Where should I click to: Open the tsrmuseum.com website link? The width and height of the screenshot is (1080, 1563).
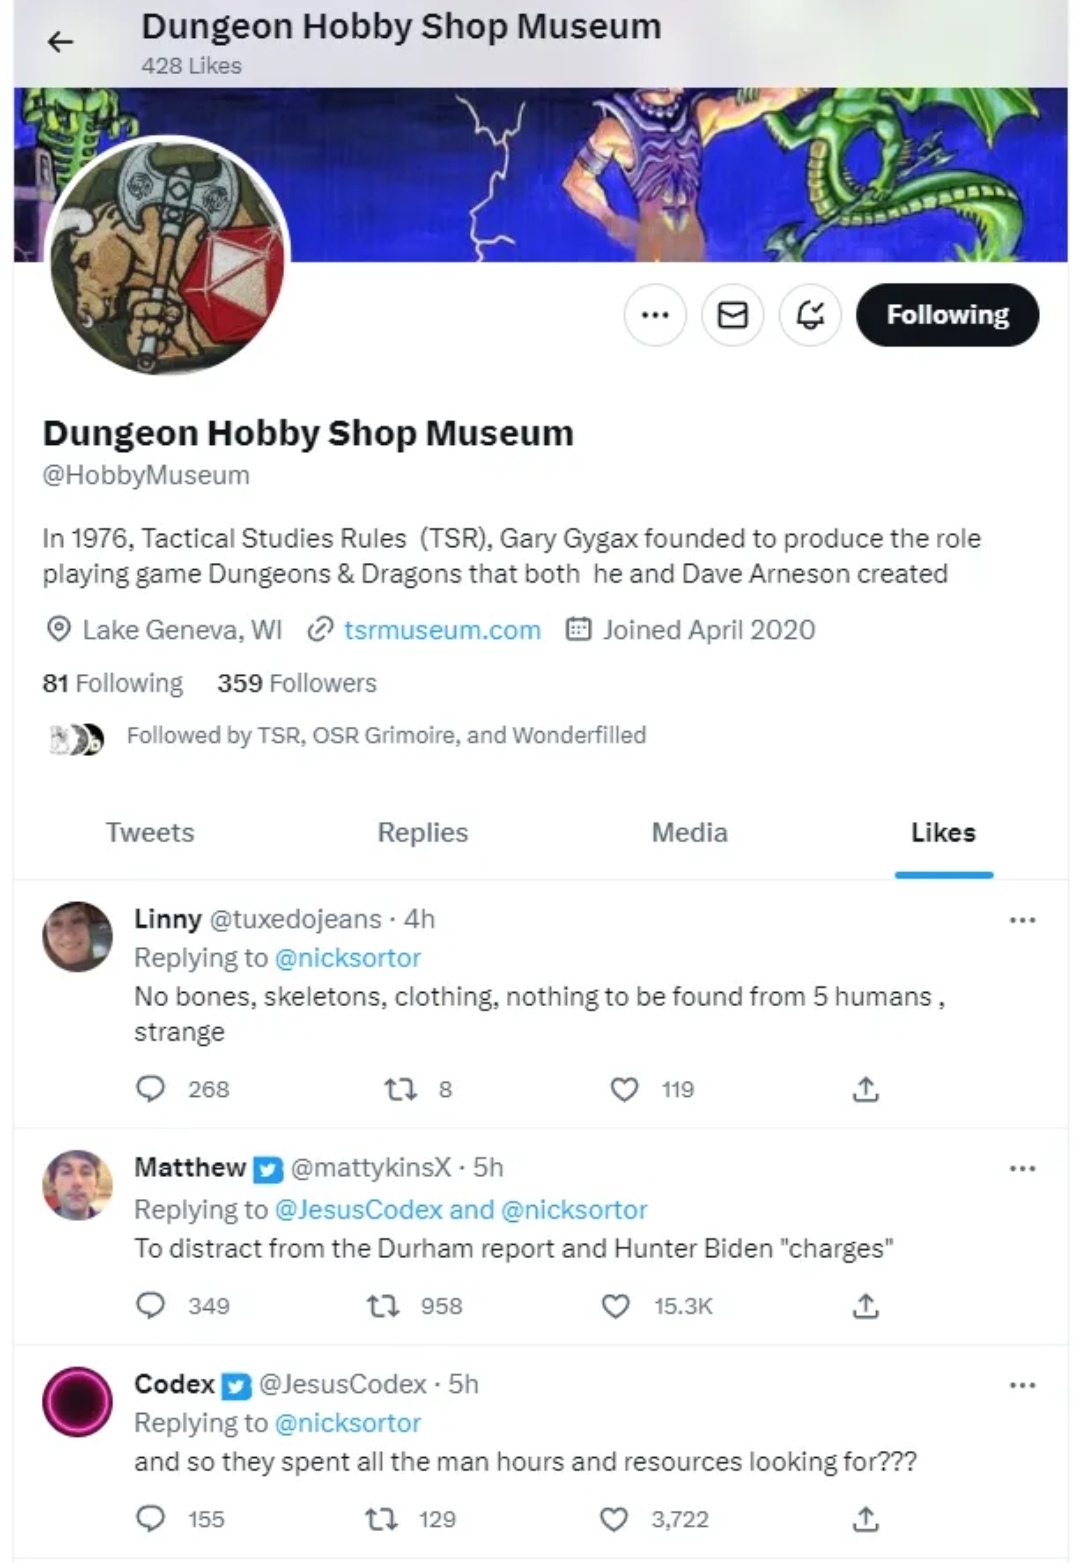(x=442, y=630)
